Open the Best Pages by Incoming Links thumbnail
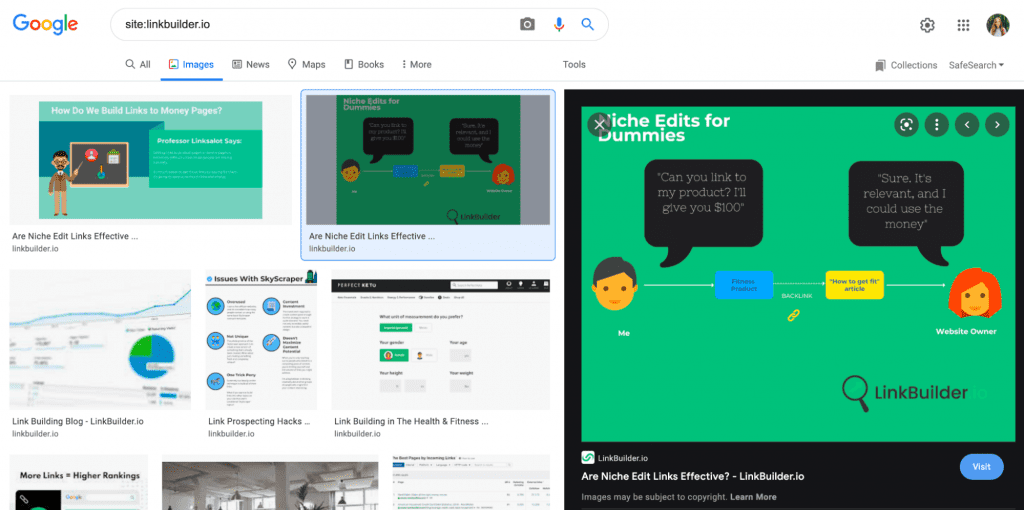Screen dimensions: 1024x510 (x=471, y=482)
